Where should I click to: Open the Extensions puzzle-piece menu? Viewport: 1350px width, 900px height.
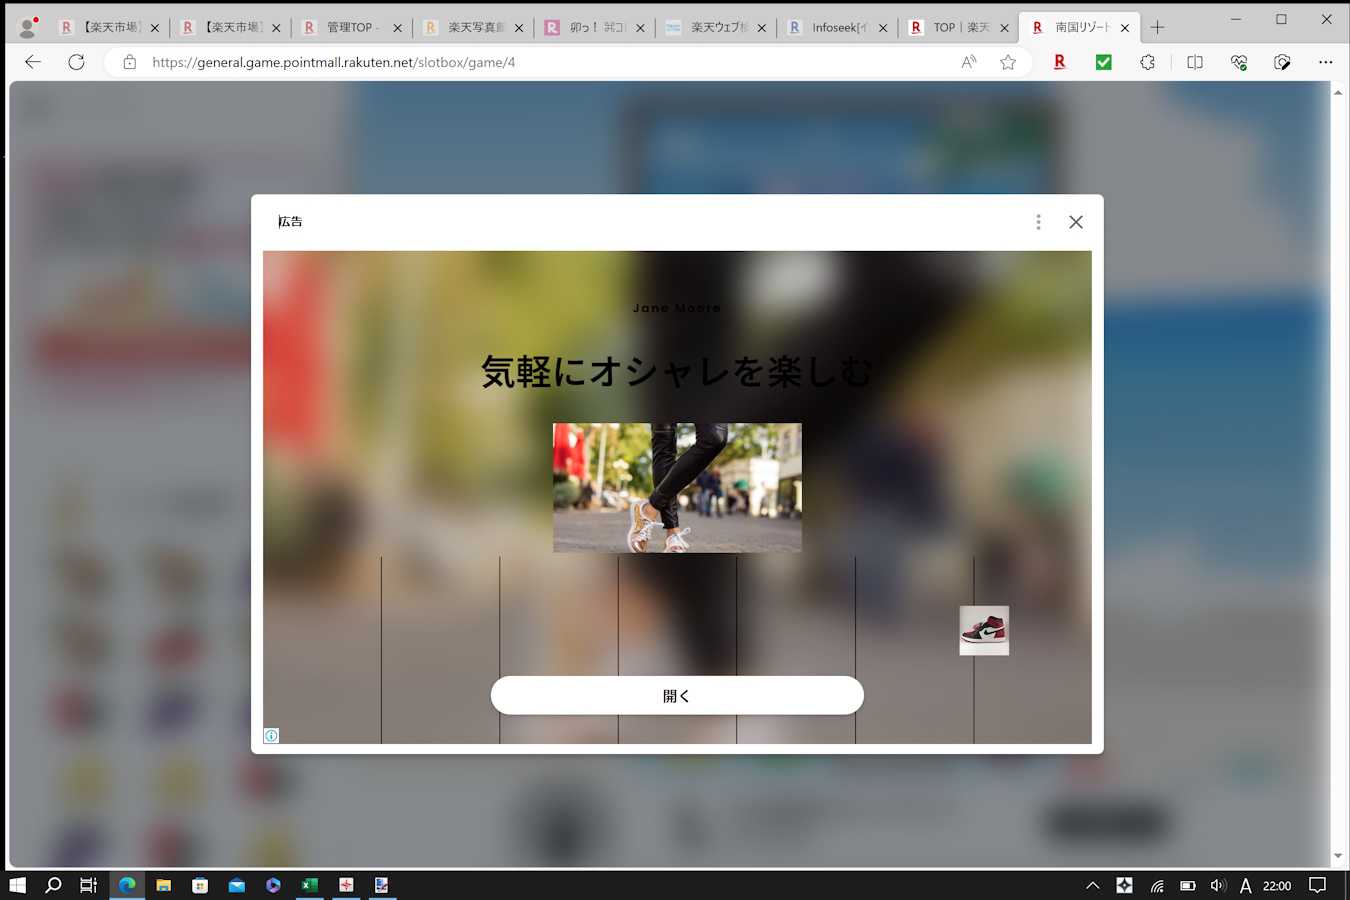[1147, 62]
